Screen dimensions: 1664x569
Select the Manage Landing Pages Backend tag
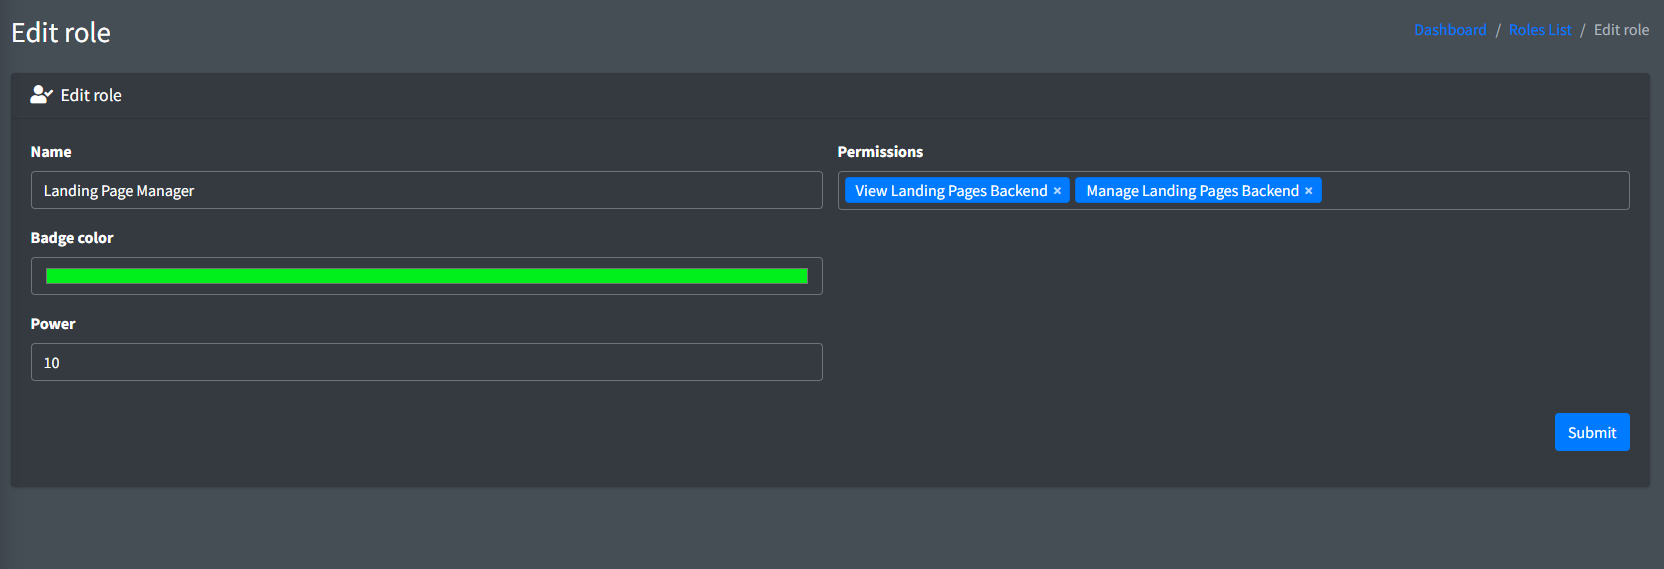[1191, 191]
